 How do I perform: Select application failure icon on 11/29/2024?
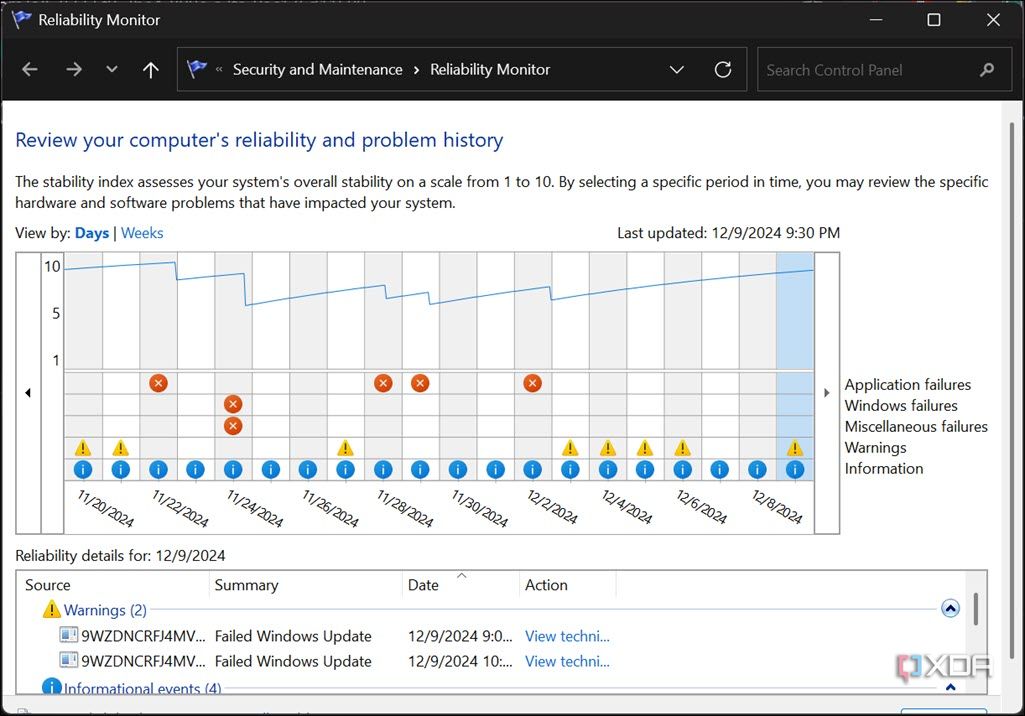420,383
